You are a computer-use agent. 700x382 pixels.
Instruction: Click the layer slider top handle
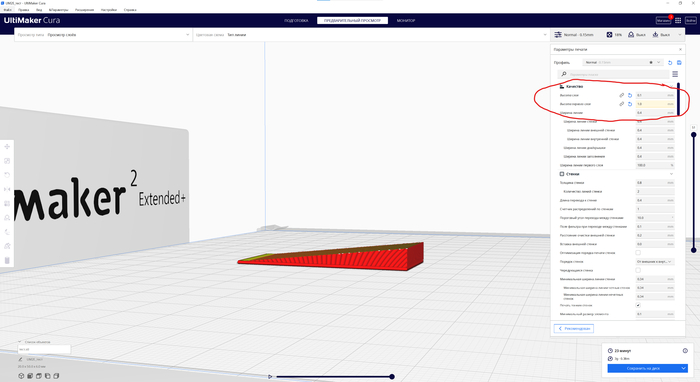694,134
